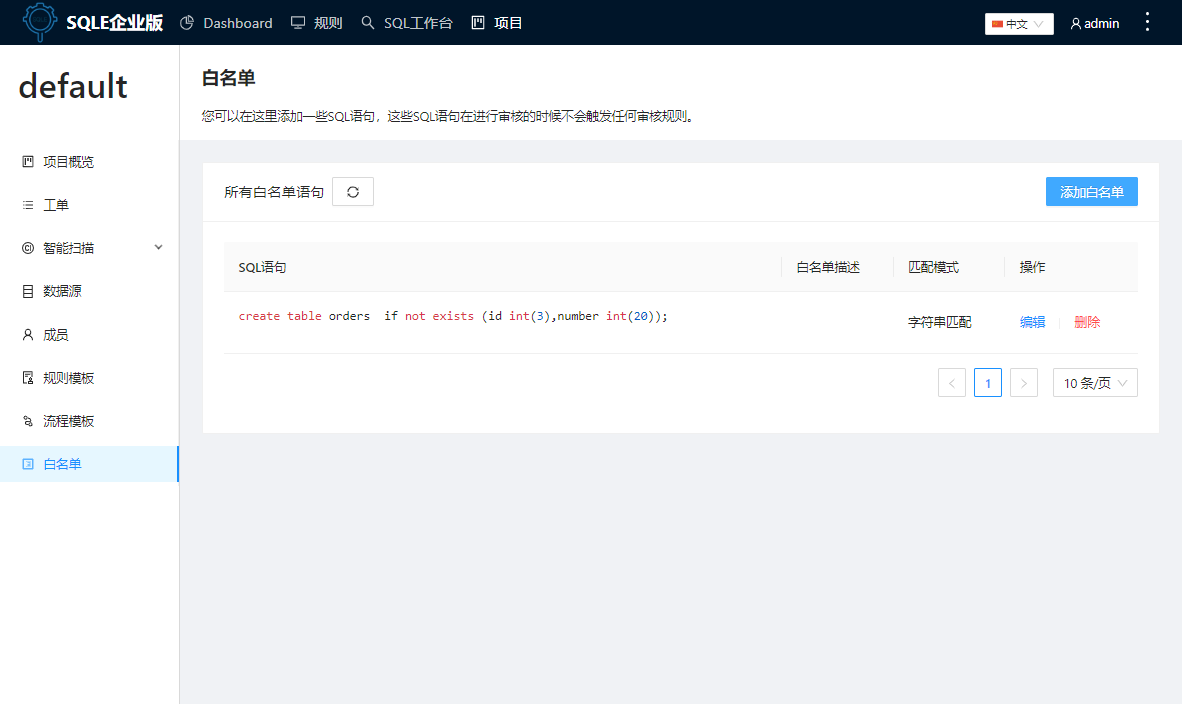This screenshot has width=1182, height=704.
Task: Open 流程模板 sidebar item
Action: click(x=68, y=421)
